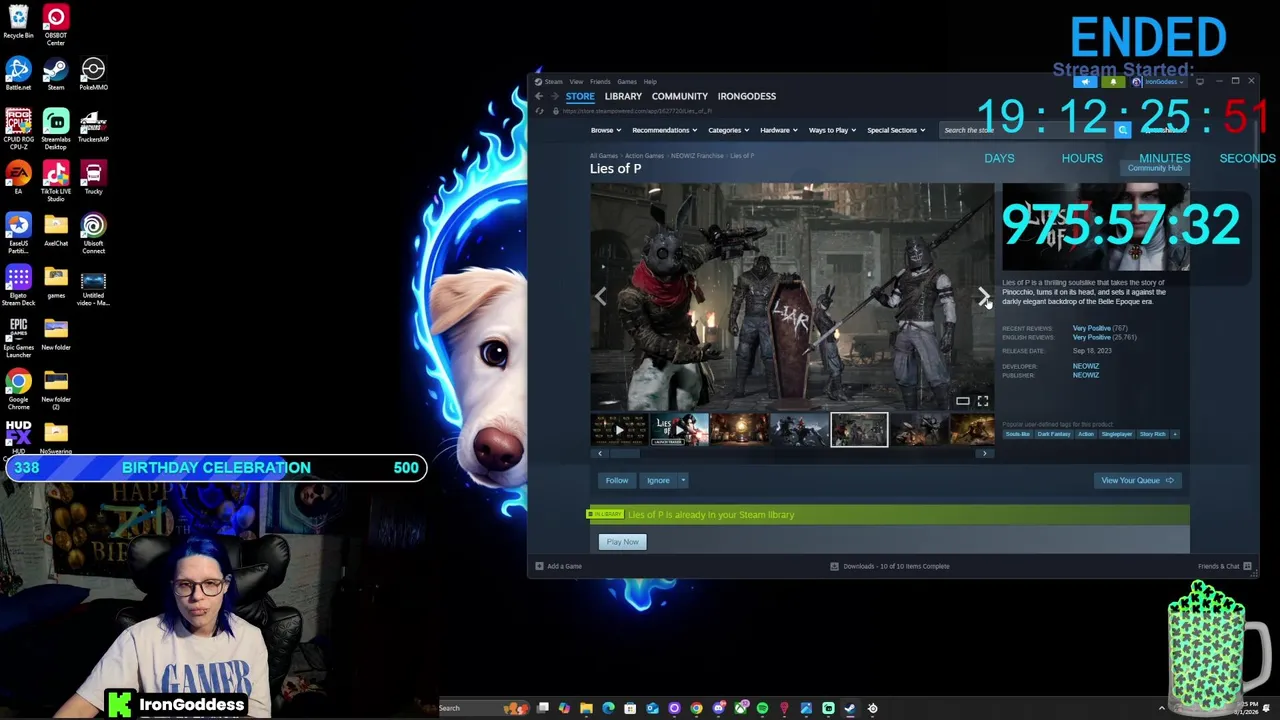Open File Explorer from the taskbar
Viewport: 1280px width, 720px height.
click(586, 708)
